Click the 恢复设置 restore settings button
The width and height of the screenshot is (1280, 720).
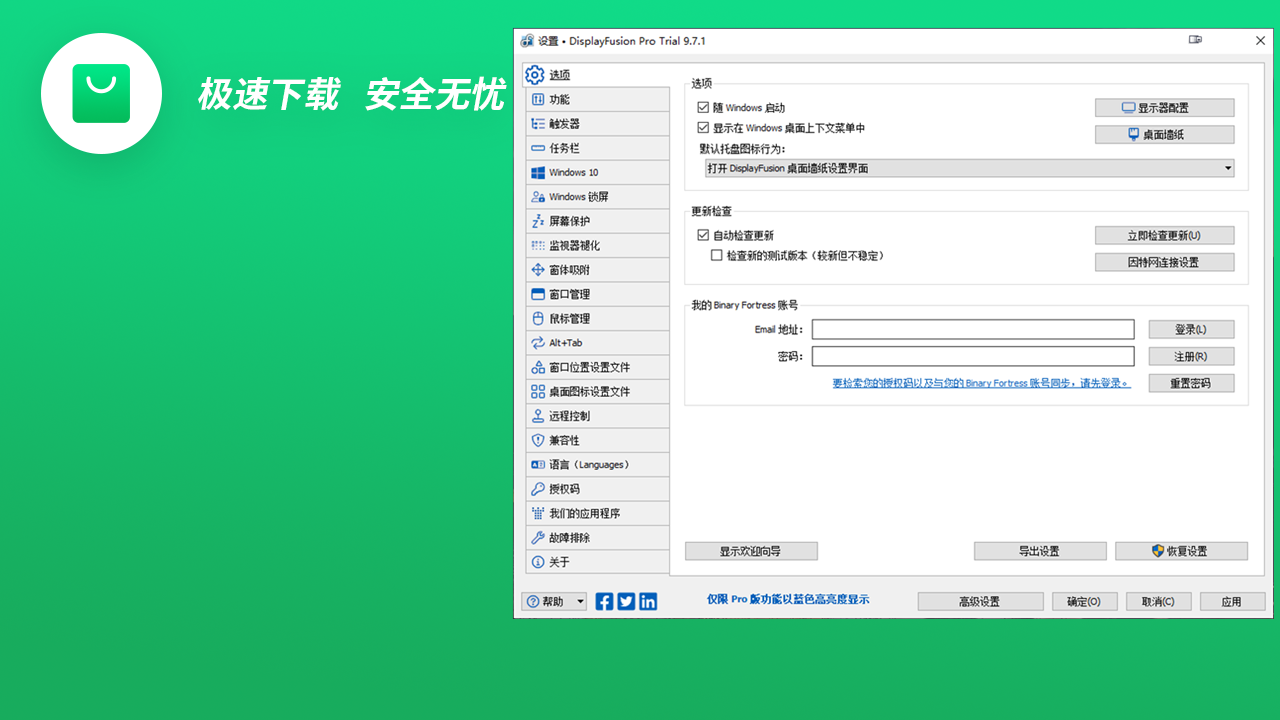[1181, 550]
